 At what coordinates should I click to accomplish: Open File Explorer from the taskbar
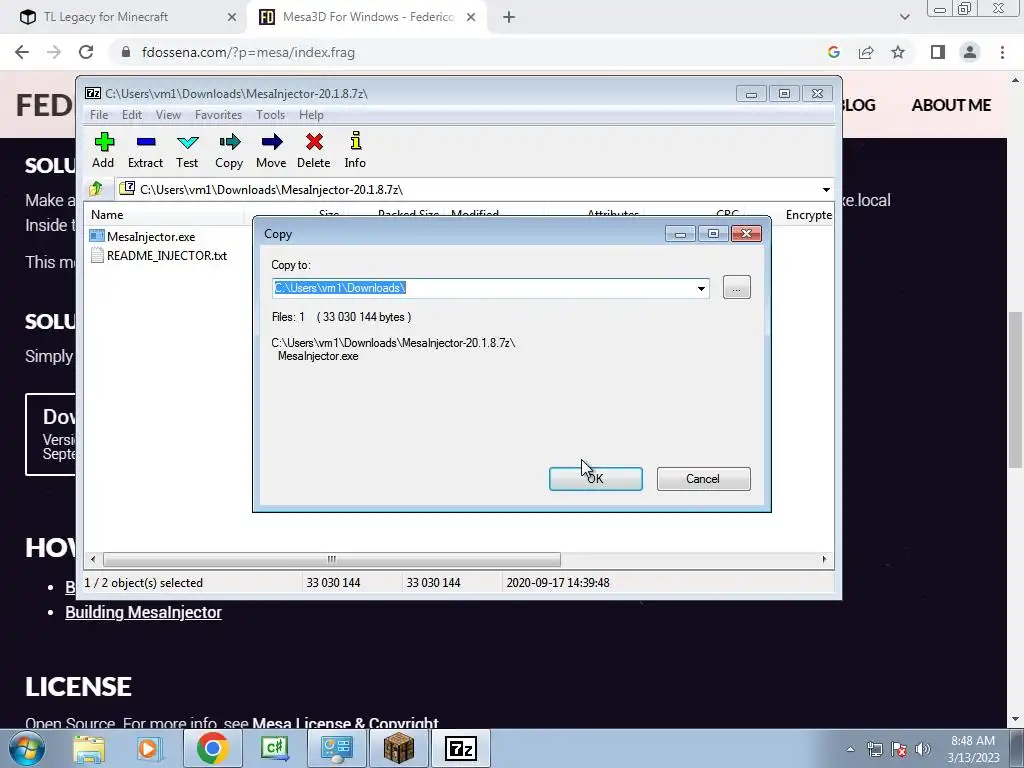89,748
